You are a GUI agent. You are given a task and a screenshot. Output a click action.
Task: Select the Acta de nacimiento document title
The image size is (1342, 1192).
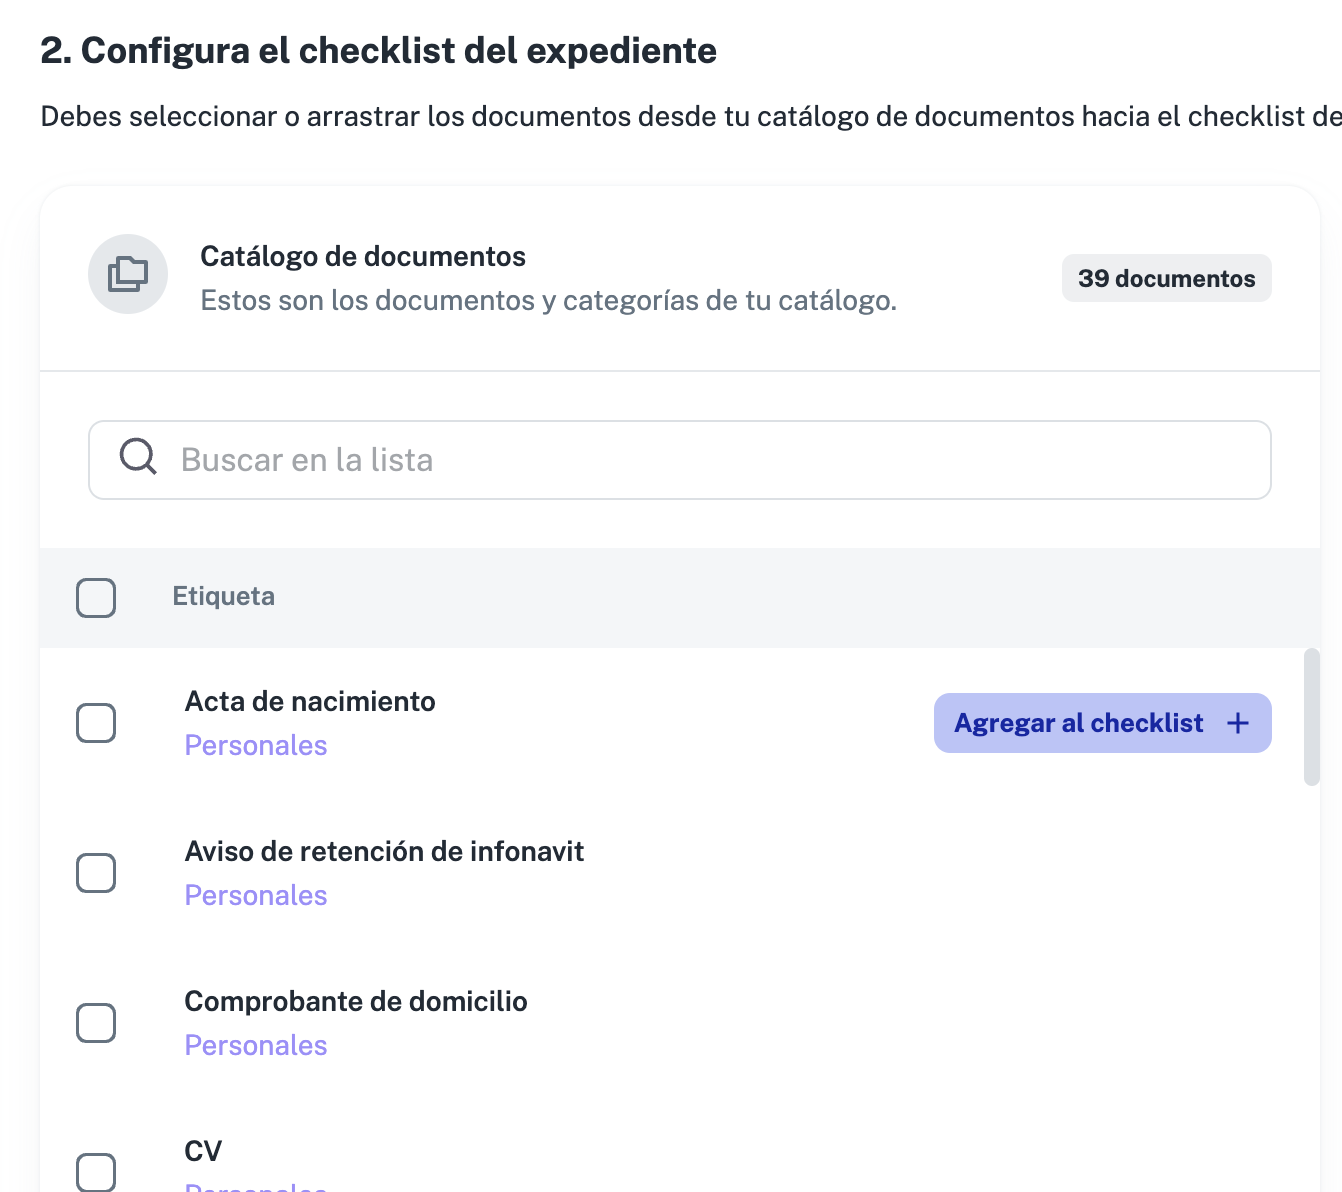(x=310, y=701)
